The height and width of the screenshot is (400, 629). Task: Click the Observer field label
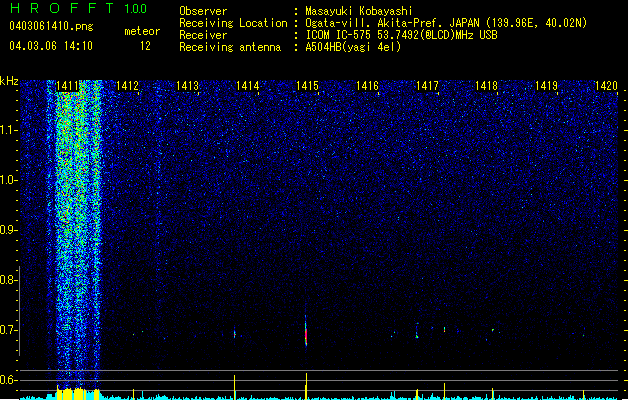coord(203,11)
